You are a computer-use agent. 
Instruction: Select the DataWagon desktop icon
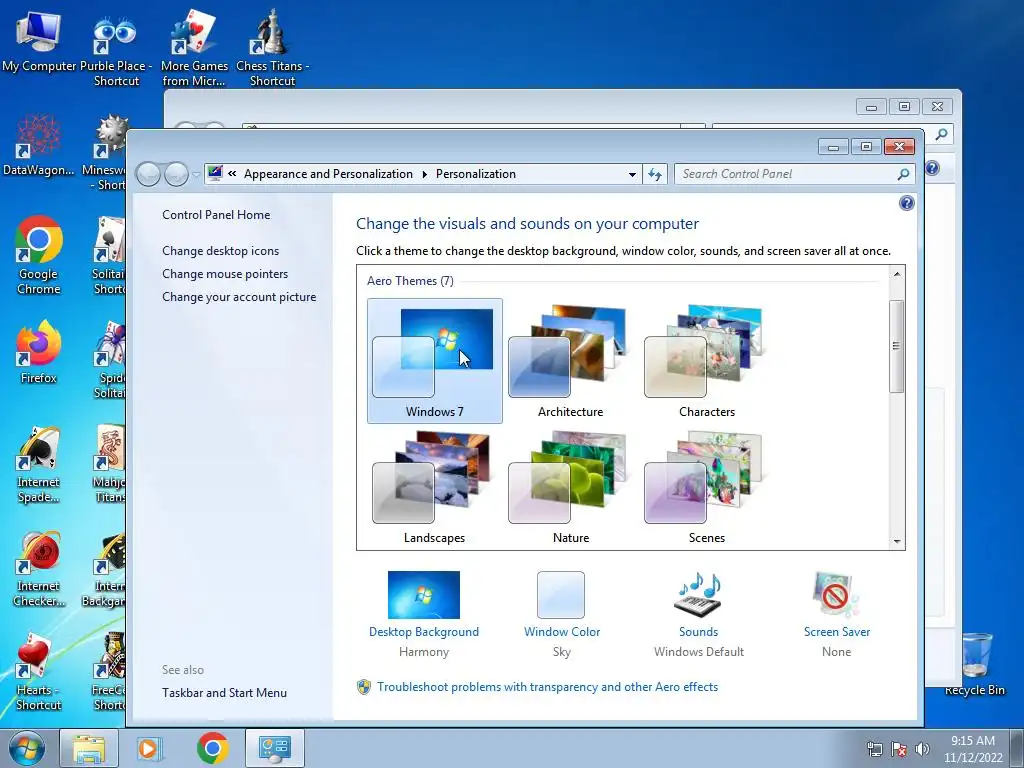[x=39, y=145]
